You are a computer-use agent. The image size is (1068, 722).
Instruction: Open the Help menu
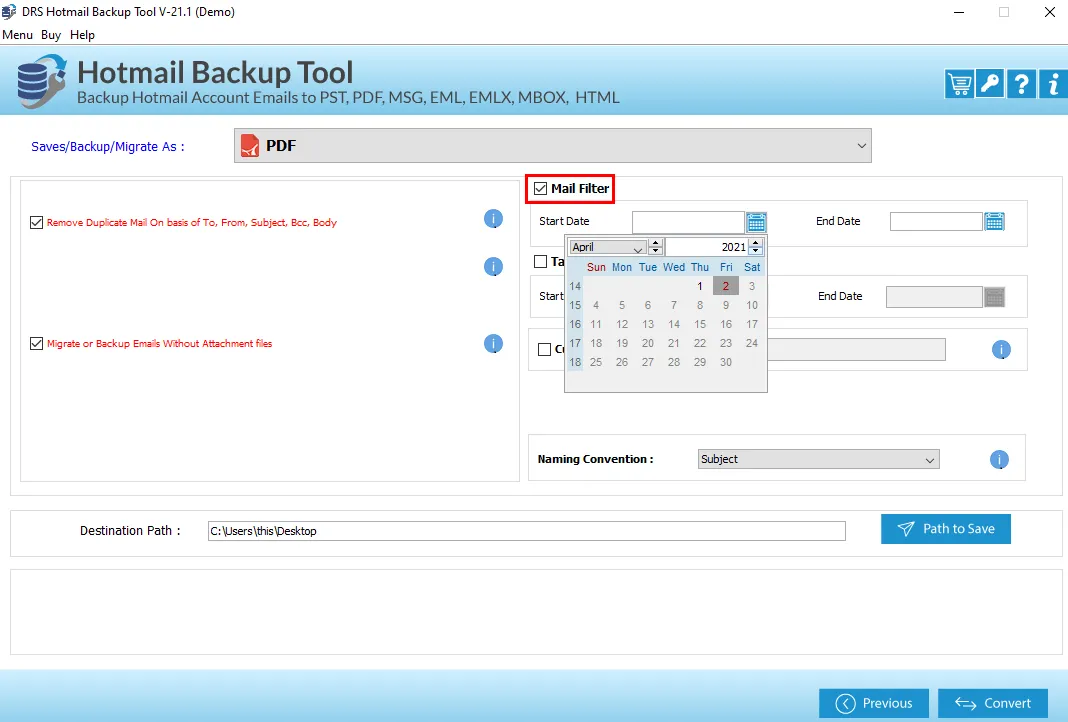pos(82,35)
